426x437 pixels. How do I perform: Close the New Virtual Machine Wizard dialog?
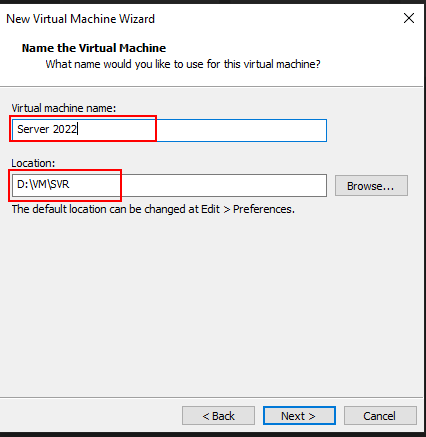[x=409, y=18]
